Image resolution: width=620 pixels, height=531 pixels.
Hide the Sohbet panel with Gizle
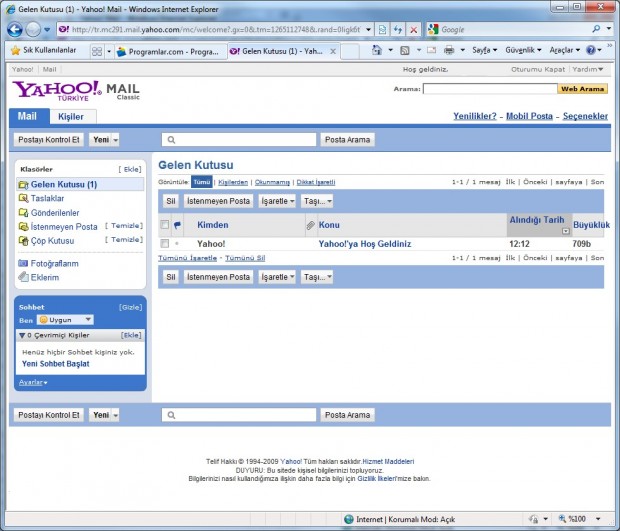[130, 307]
